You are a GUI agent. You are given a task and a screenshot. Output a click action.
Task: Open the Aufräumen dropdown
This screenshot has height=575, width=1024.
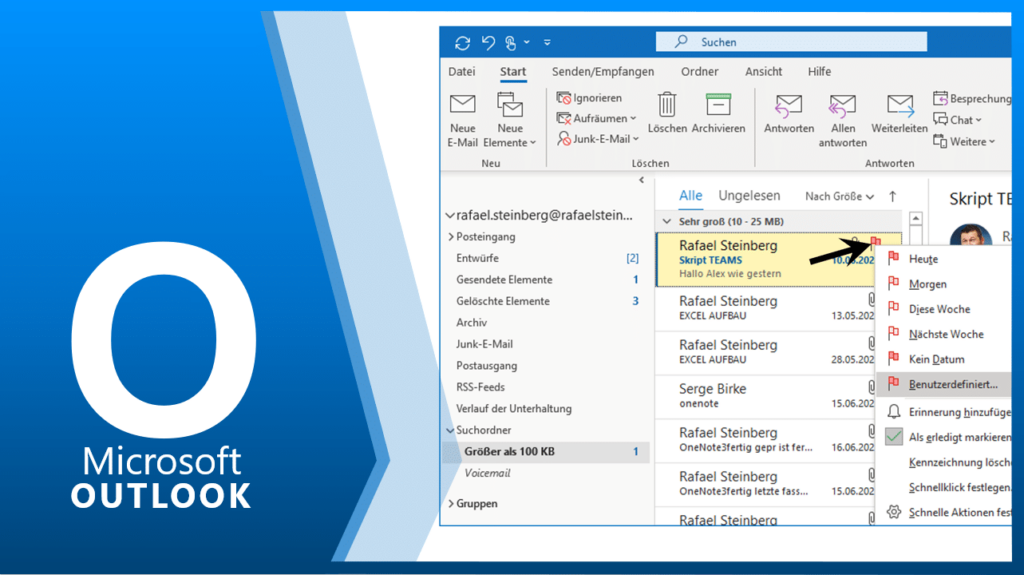[x=596, y=118]
